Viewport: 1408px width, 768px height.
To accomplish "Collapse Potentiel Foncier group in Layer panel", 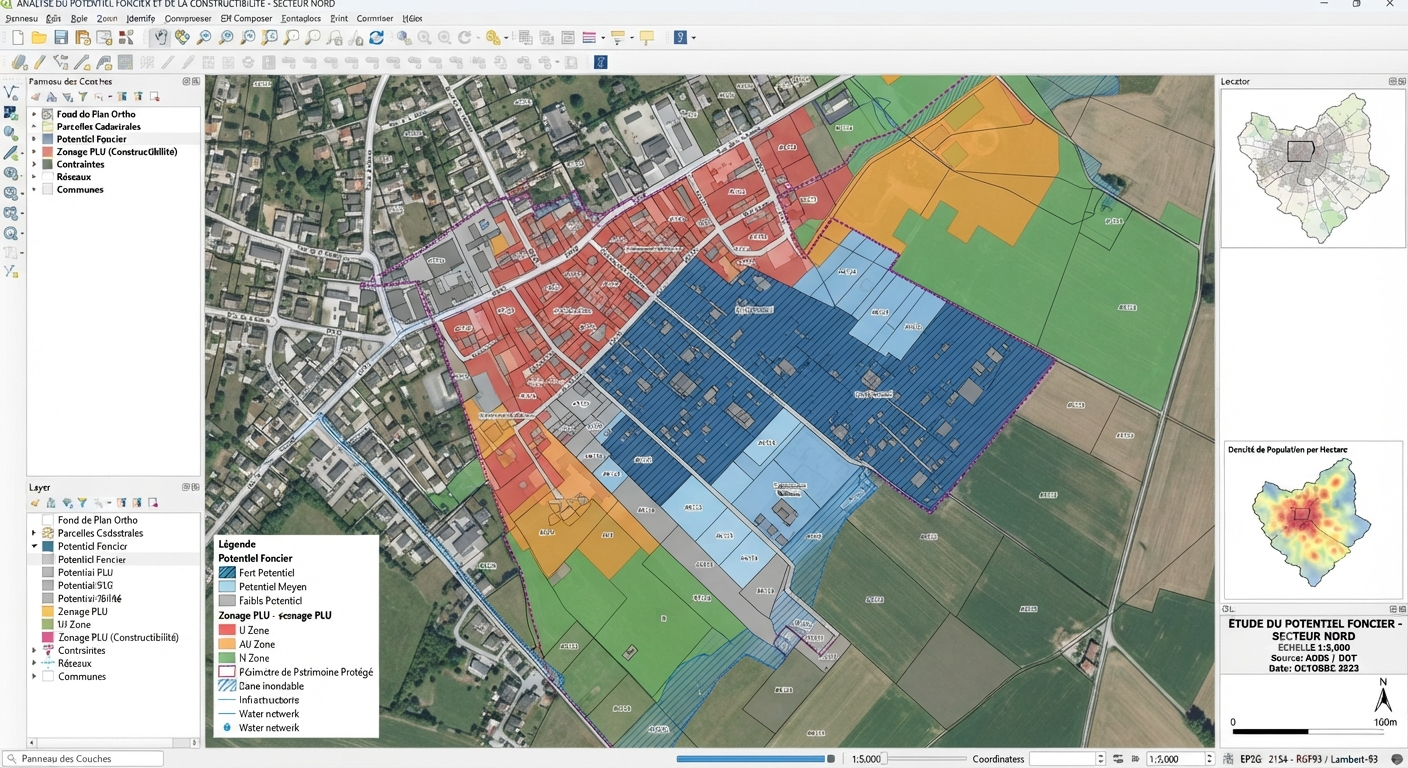I will click(x=34, y=546).
